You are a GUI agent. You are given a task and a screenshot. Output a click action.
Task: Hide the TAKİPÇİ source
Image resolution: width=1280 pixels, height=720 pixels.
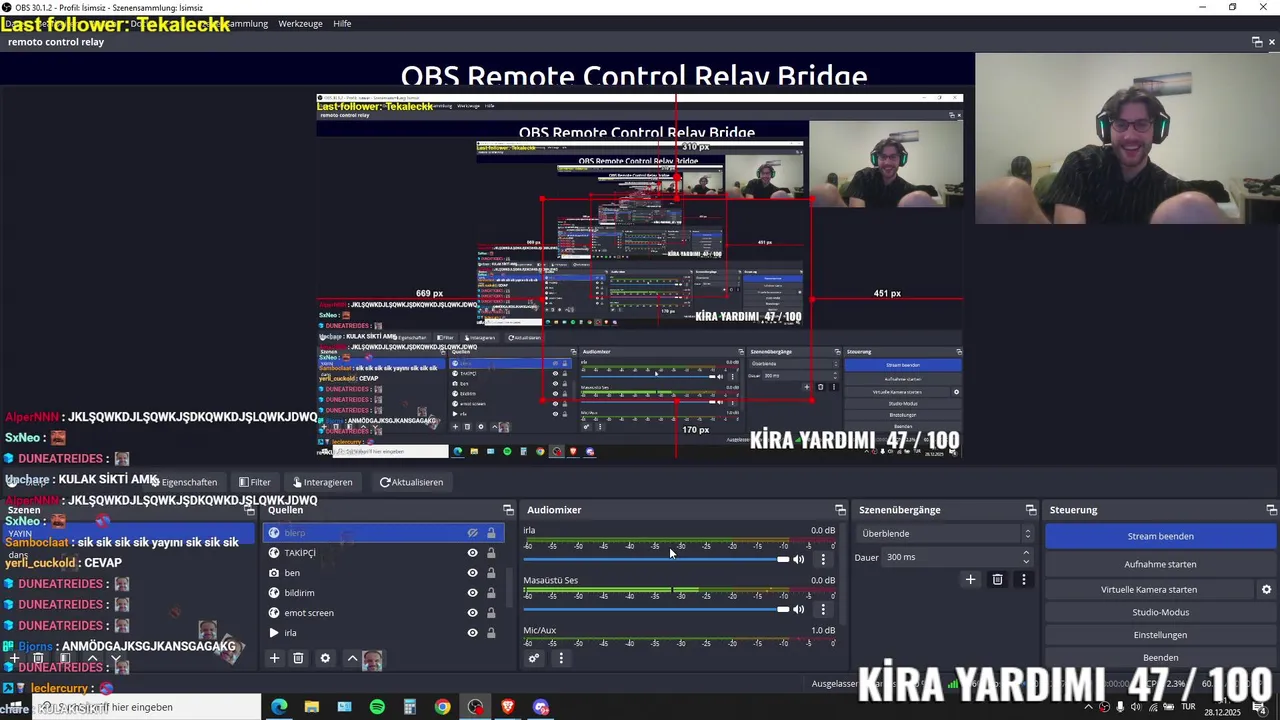472,553
